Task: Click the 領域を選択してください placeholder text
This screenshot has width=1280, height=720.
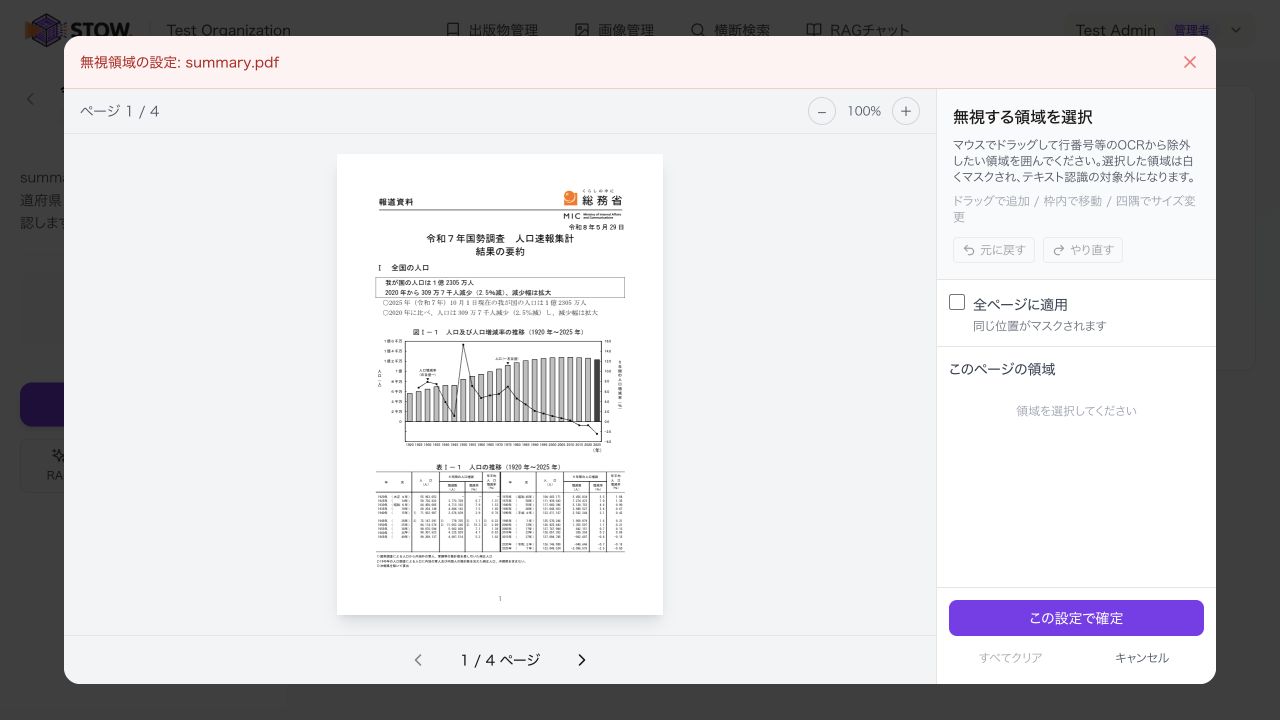Action: click(1076, 411)
